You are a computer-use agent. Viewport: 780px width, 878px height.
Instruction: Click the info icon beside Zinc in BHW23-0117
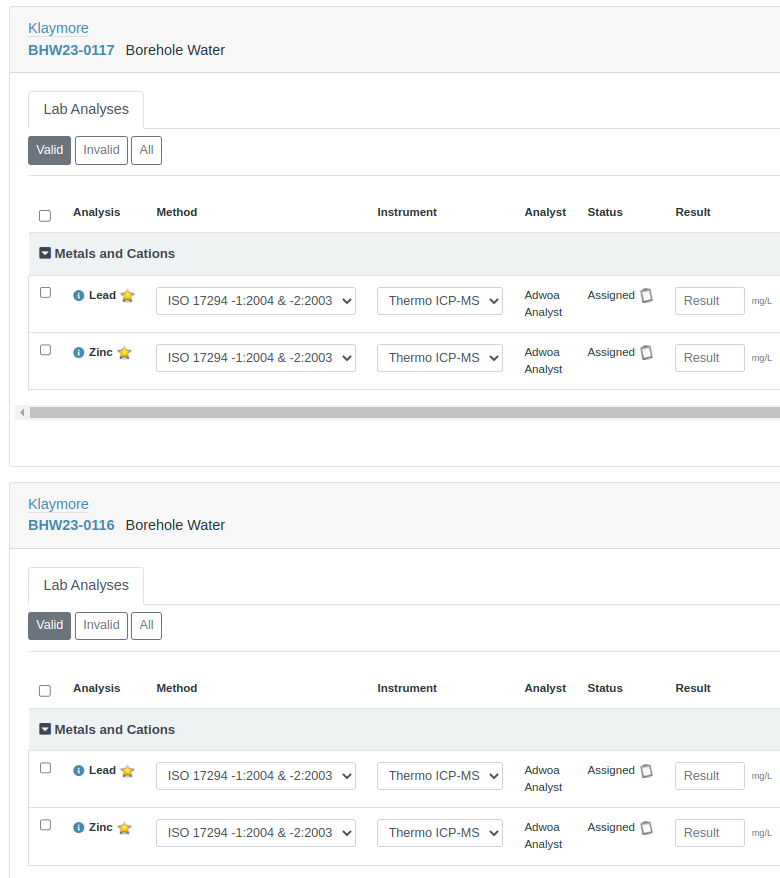pos(79,353)
